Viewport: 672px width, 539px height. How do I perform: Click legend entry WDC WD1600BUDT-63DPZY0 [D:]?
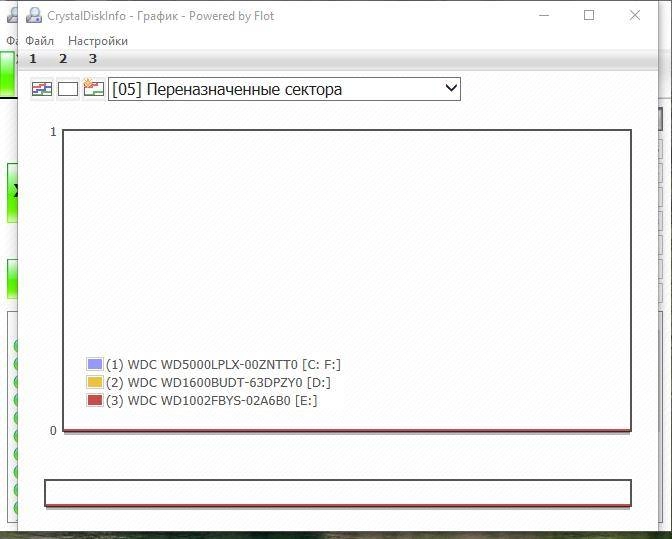[x=218, y=383]
